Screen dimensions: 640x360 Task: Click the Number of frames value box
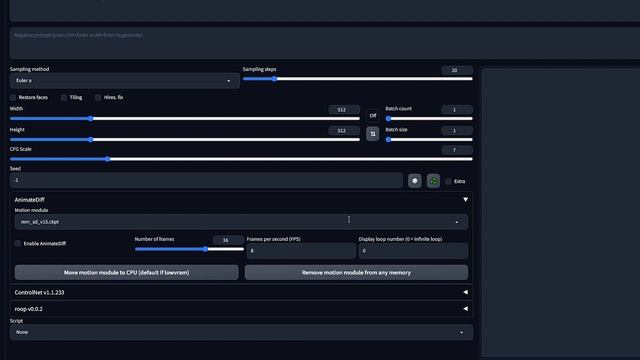click(x=228, y=240)
